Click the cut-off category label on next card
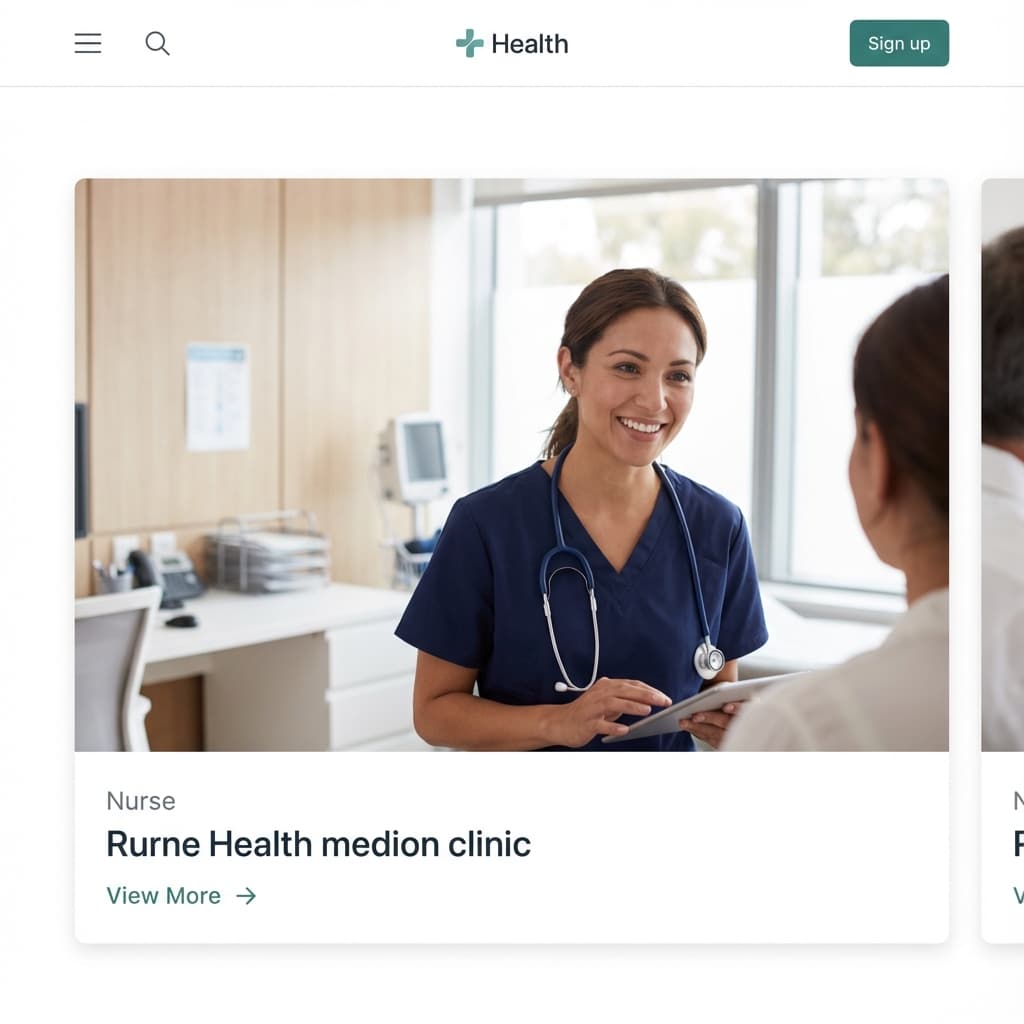Image resolution: width=1024 pixels, height=1024 pixels. (x=1019, y=801)
